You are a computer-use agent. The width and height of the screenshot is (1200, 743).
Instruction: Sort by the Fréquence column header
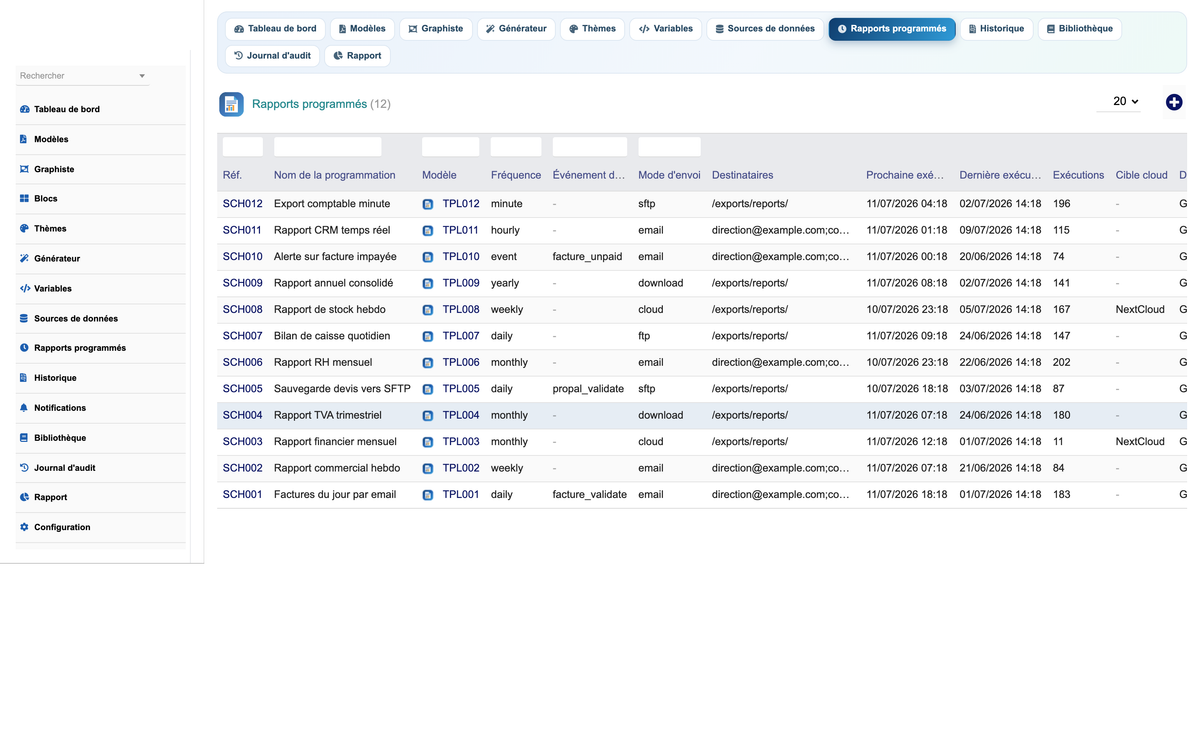(x=516, y=175)
